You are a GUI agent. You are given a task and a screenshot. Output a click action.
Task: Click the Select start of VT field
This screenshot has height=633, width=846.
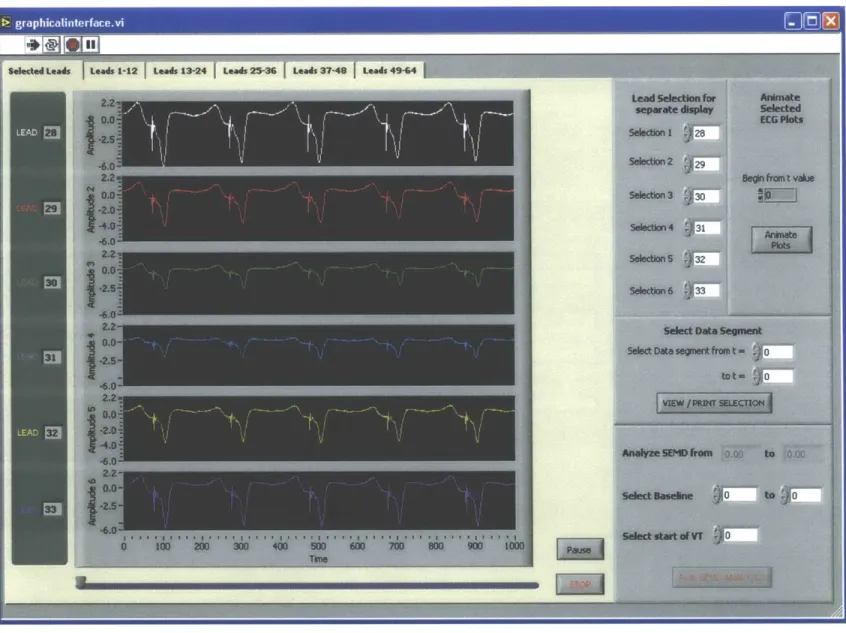[740, 535]
